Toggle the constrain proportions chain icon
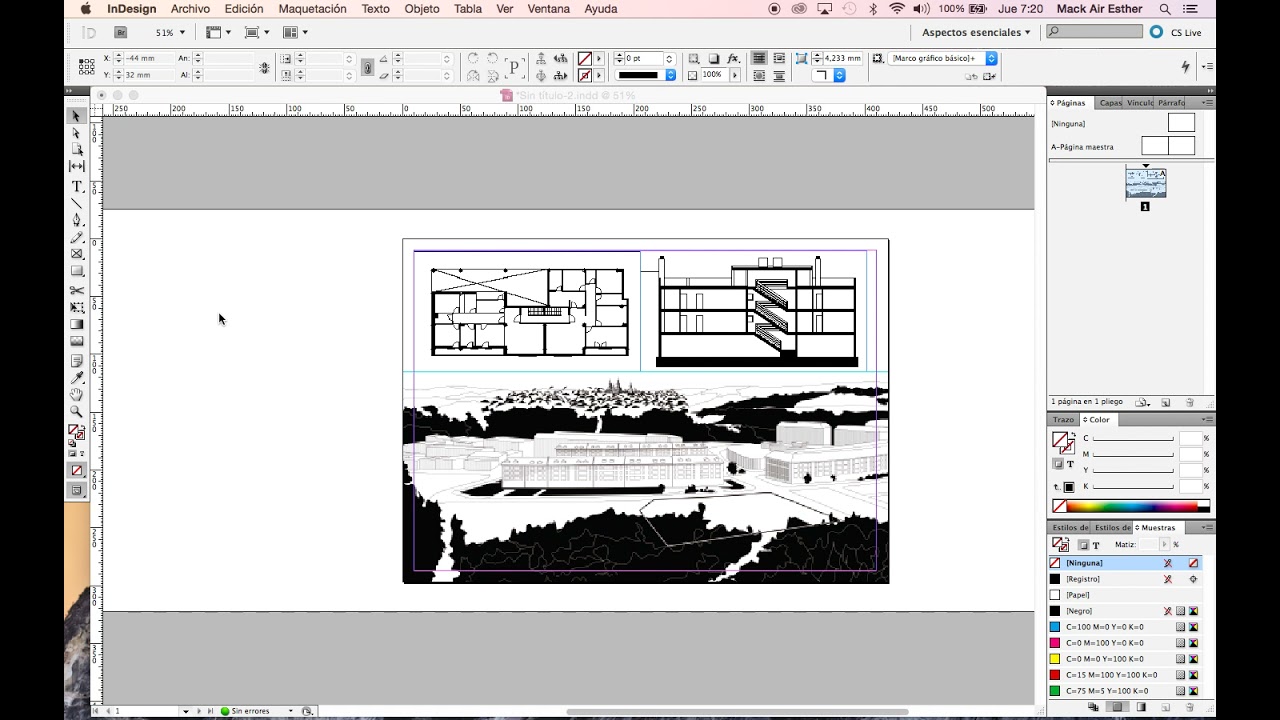 point(368,67)
